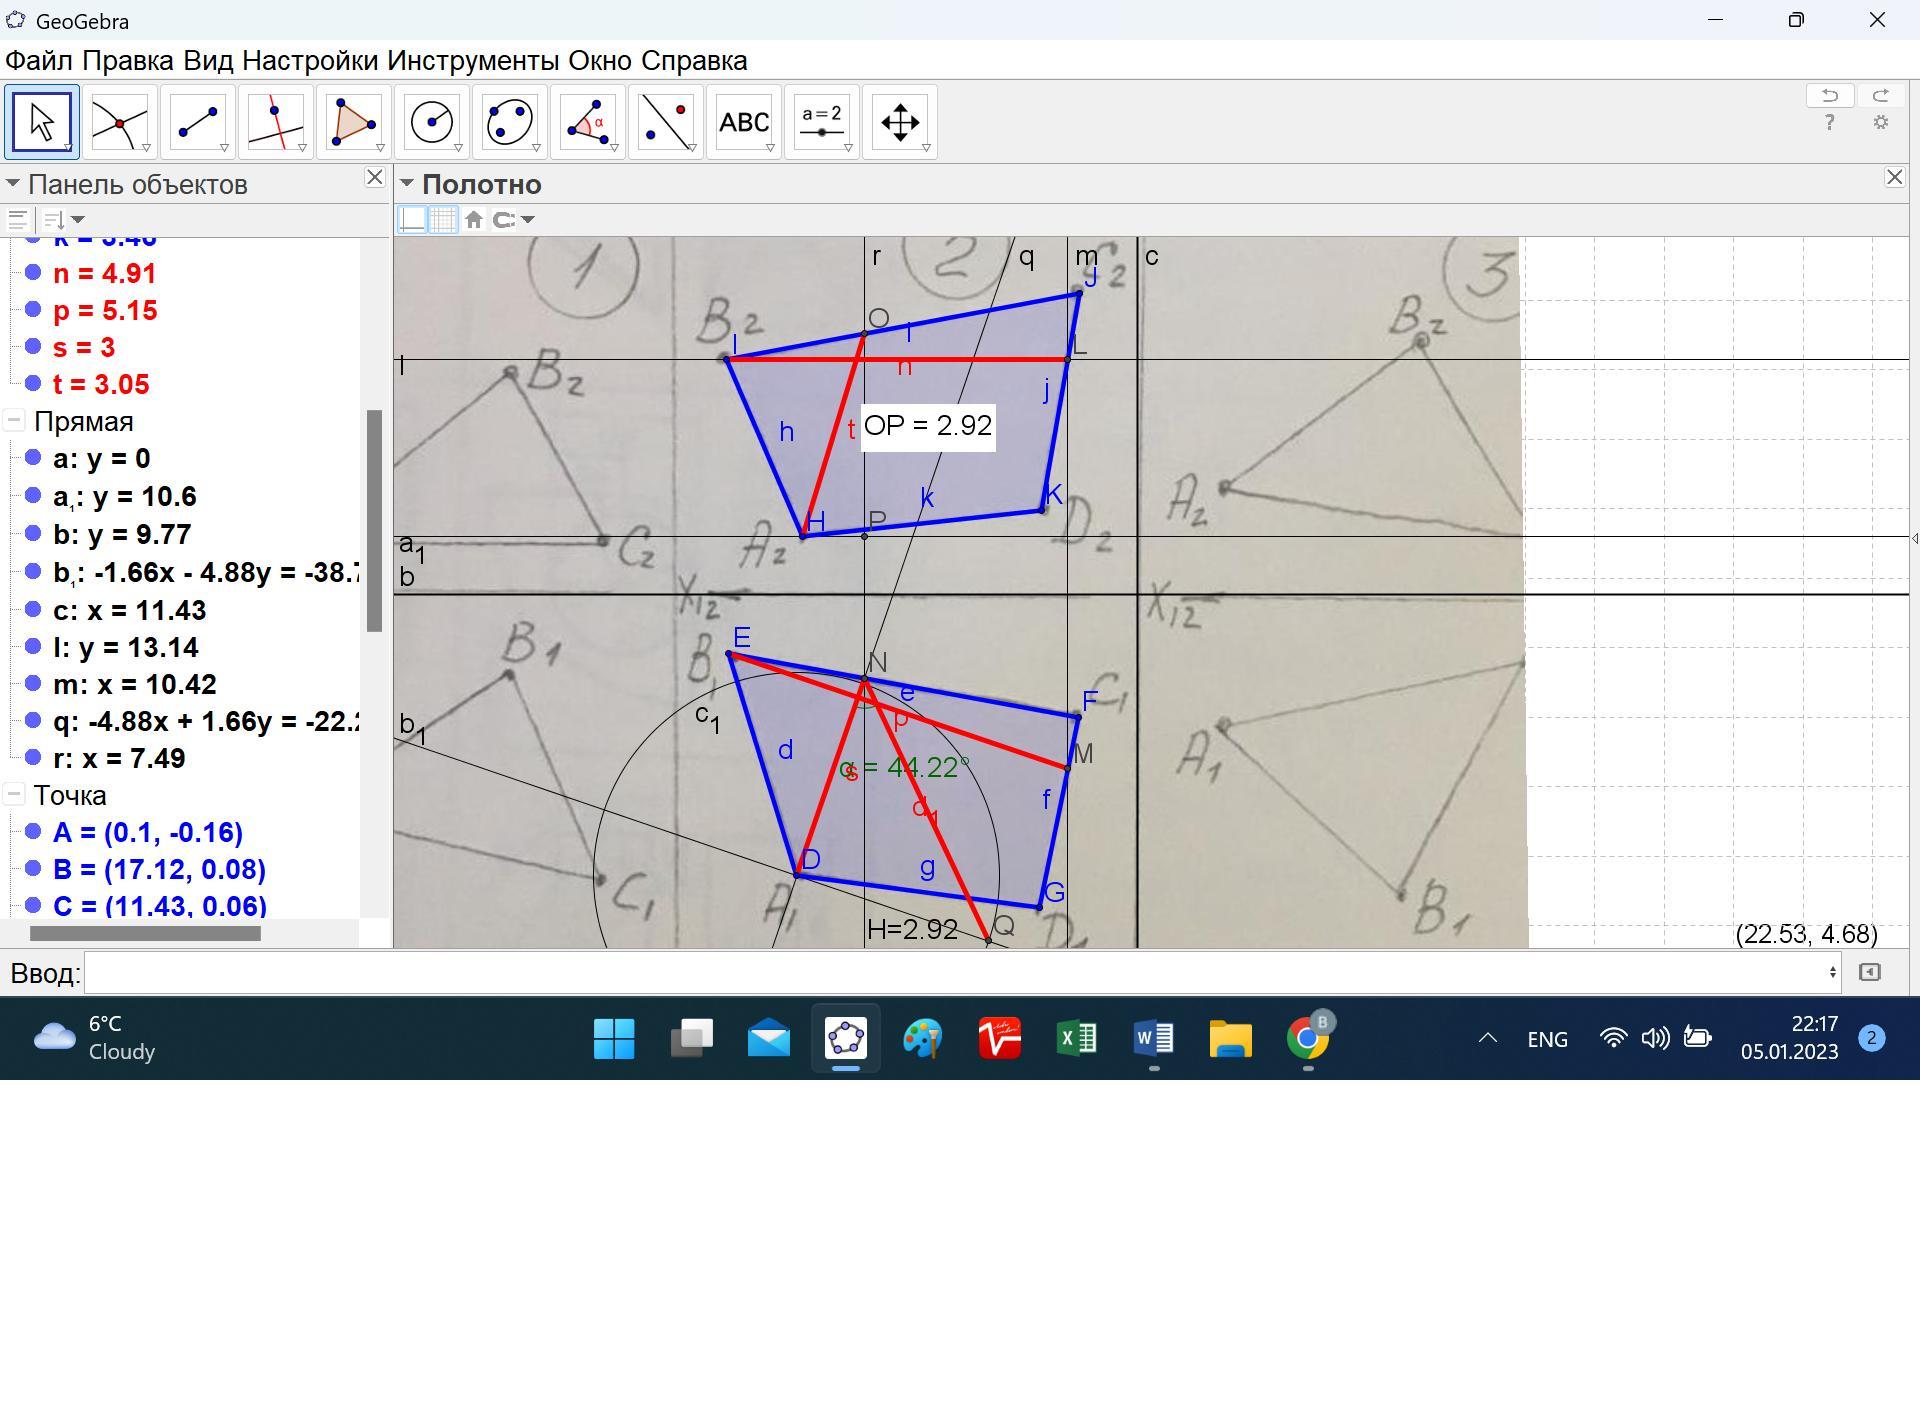Open the Настройки menu
This screenshot has height=1407, width=1920.
(310, 61)
